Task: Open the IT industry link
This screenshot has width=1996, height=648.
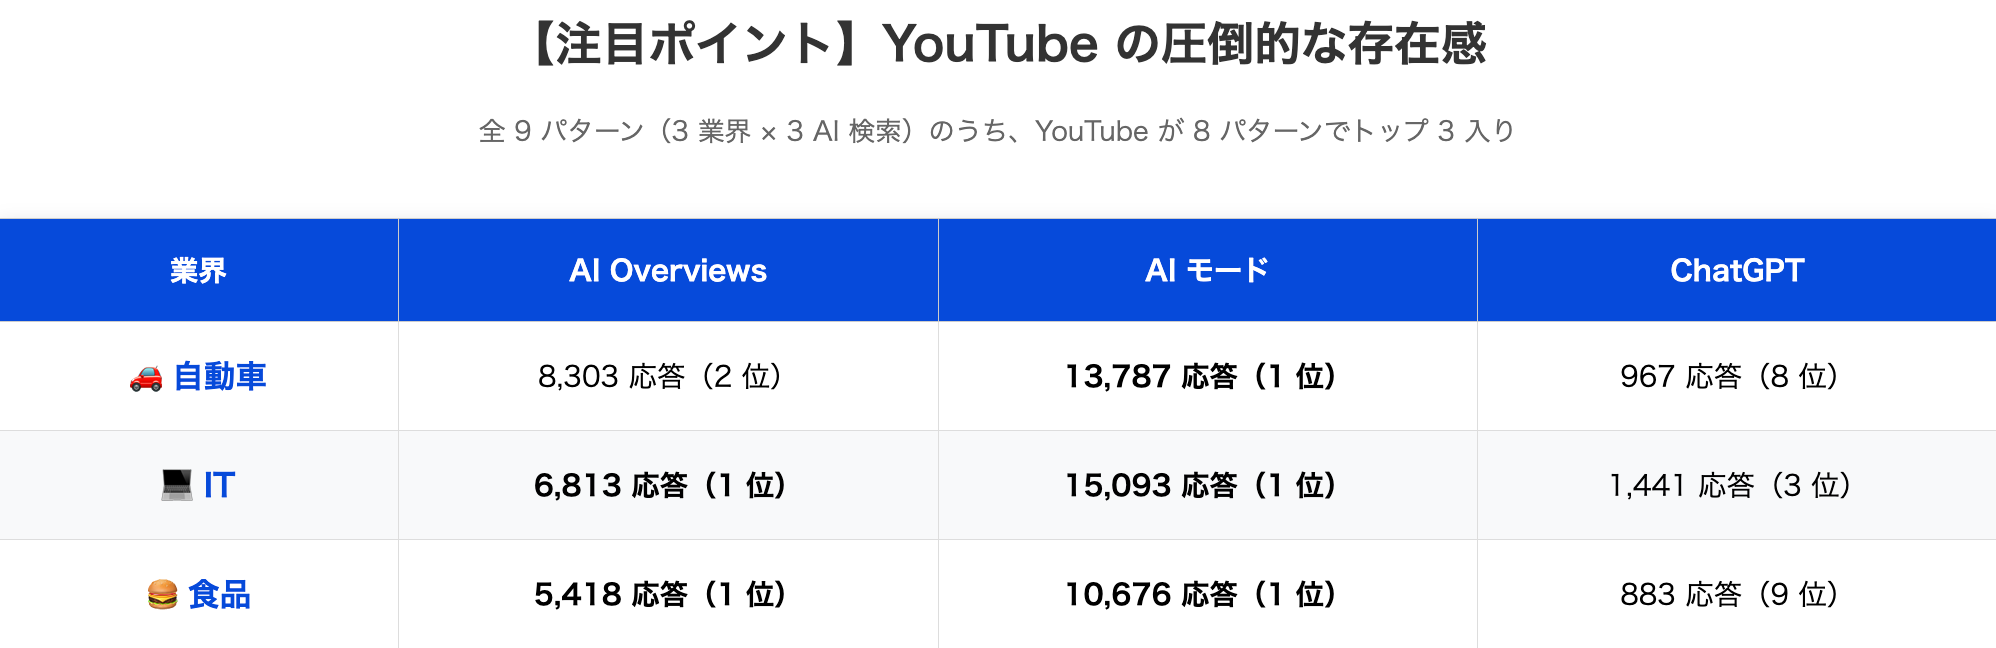Action: click(x=219, y=486)
